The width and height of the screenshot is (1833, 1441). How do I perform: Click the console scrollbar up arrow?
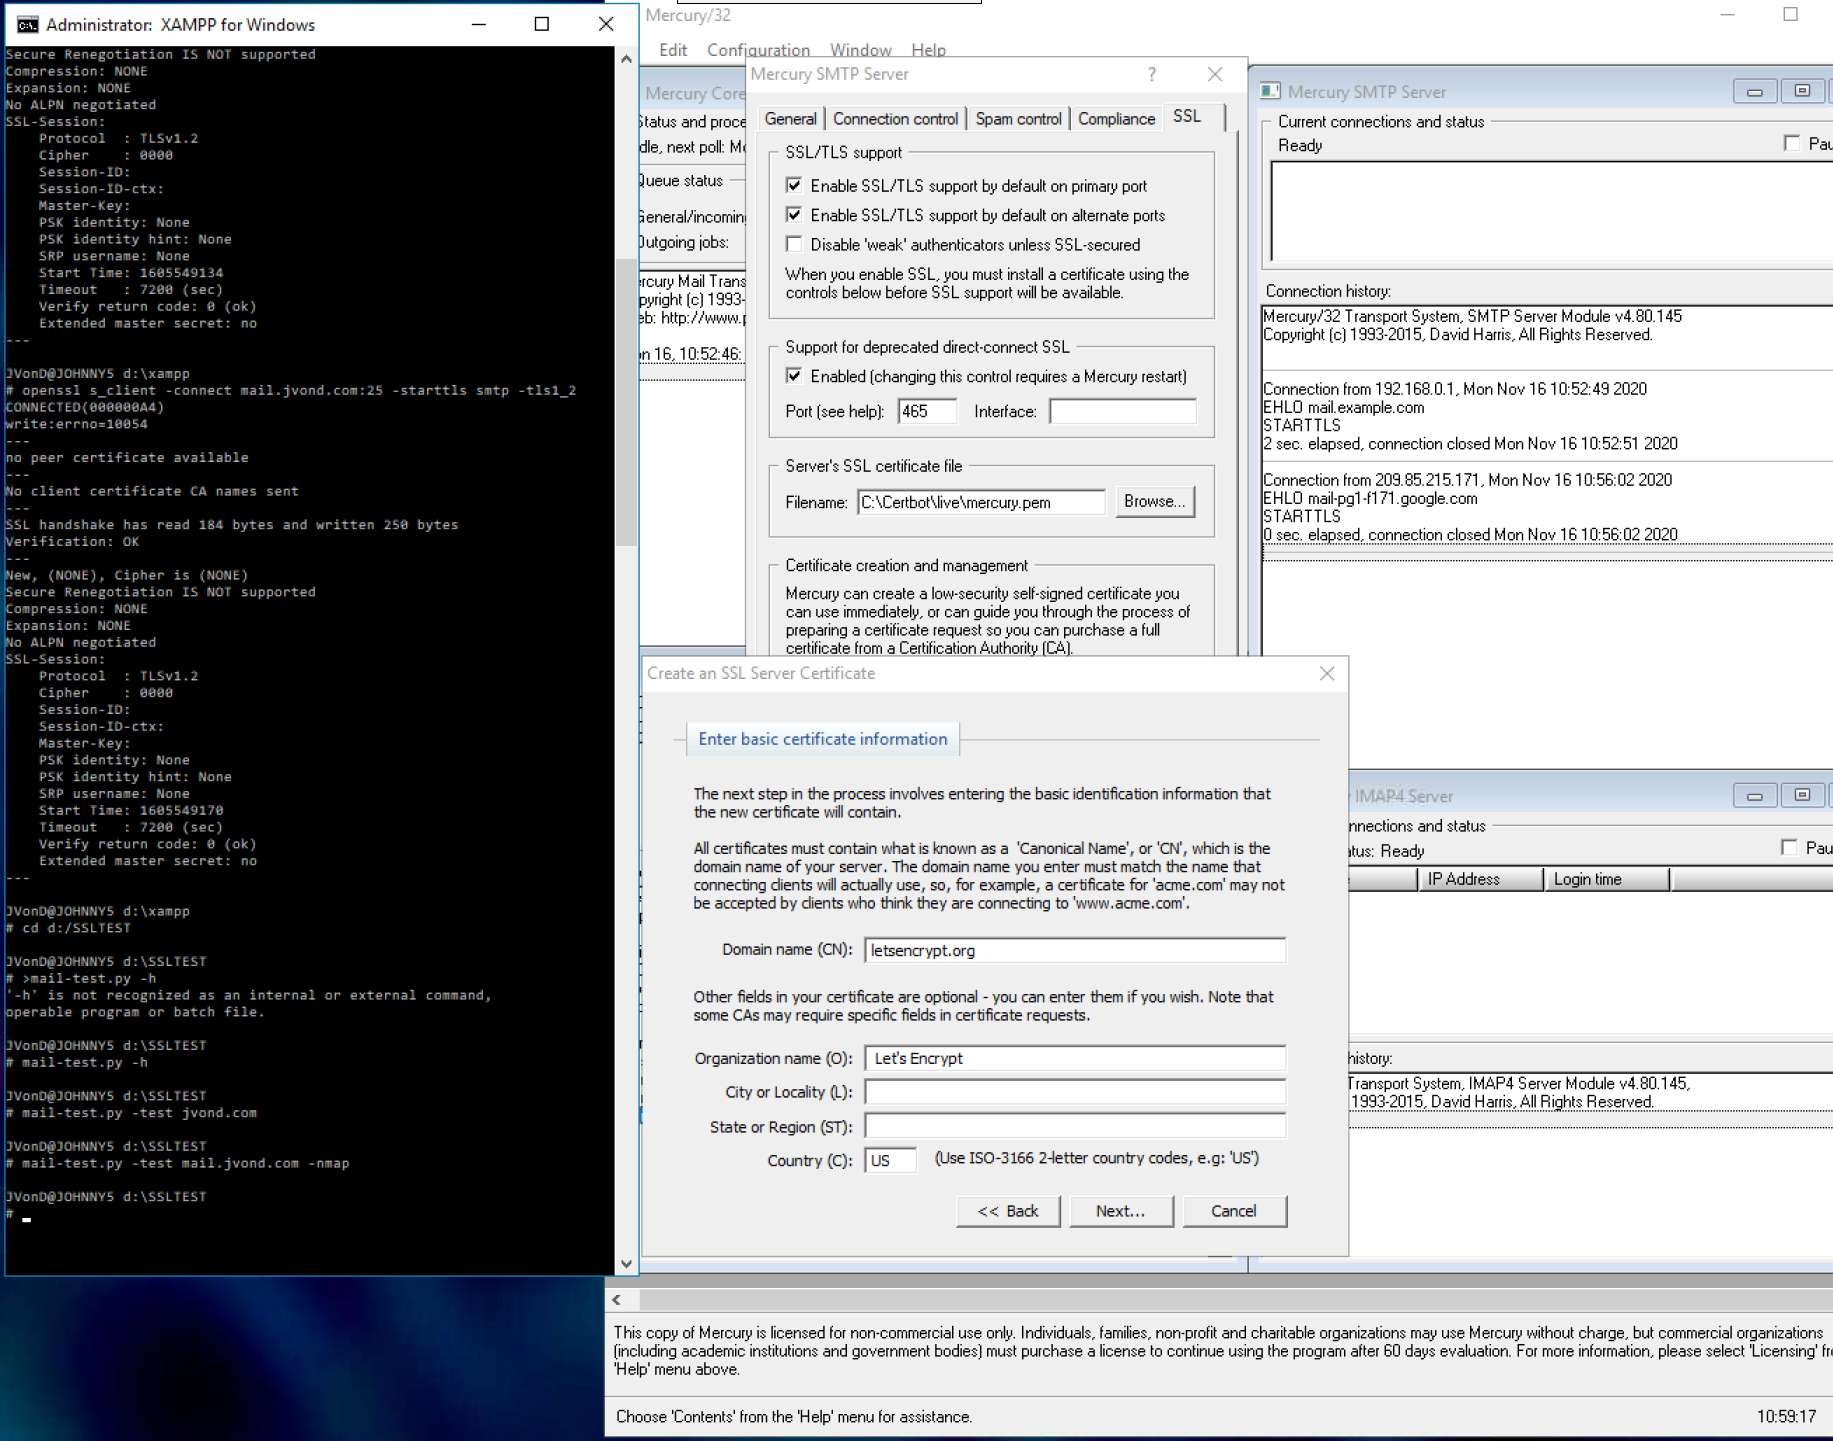point(626,59)
